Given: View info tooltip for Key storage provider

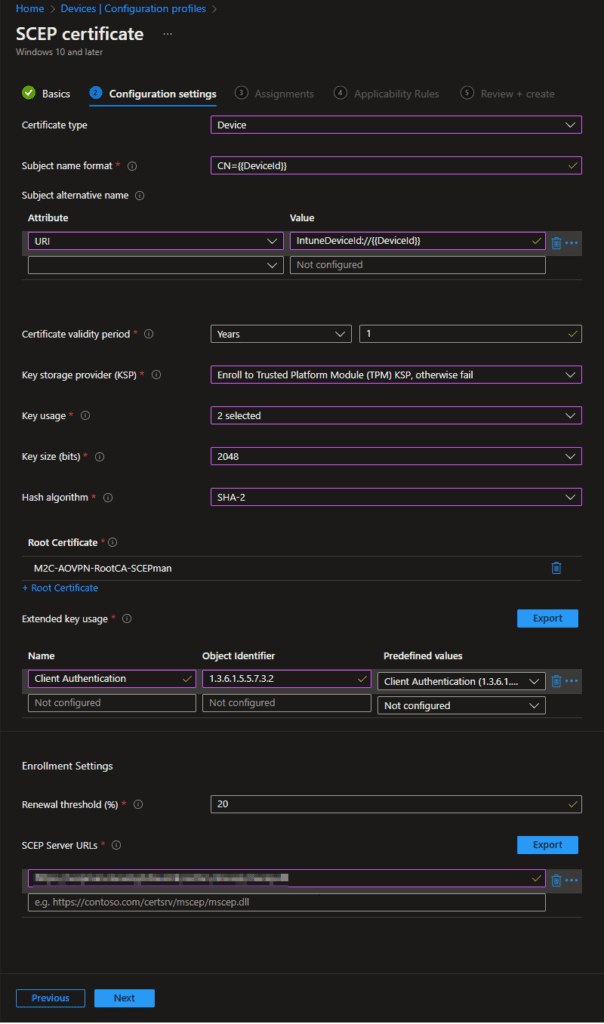Looking at the screenshot, I should coord(156,375).
